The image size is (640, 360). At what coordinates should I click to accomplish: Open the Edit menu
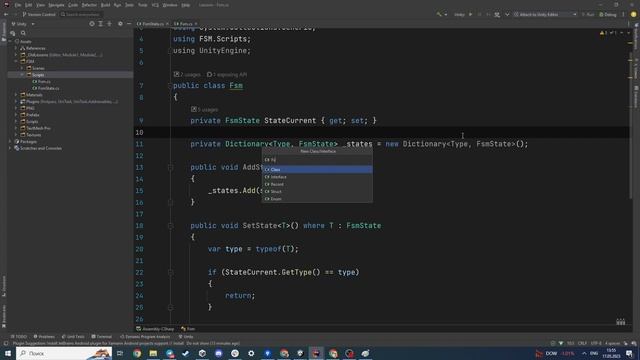(29, 5)
